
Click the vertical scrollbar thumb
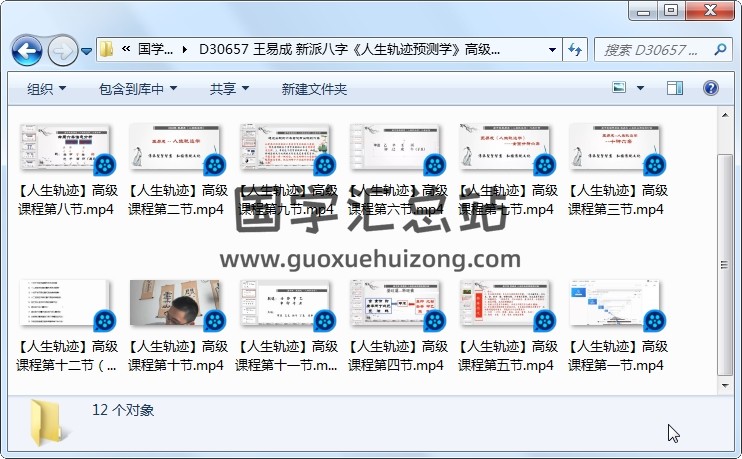pos(724,265)
